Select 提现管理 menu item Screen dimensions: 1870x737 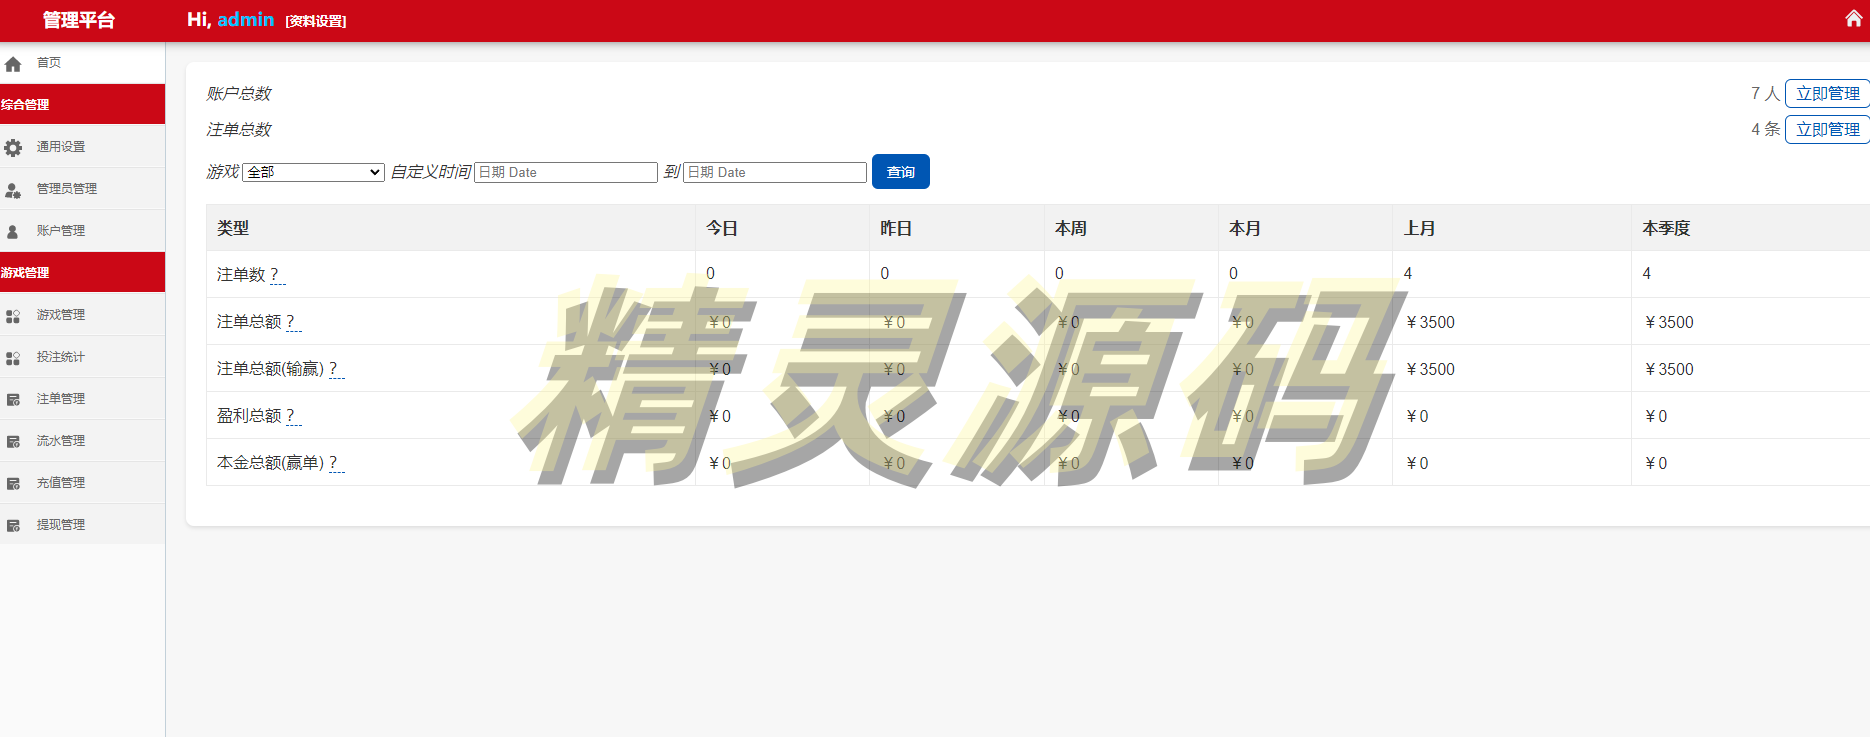[61, 525]
